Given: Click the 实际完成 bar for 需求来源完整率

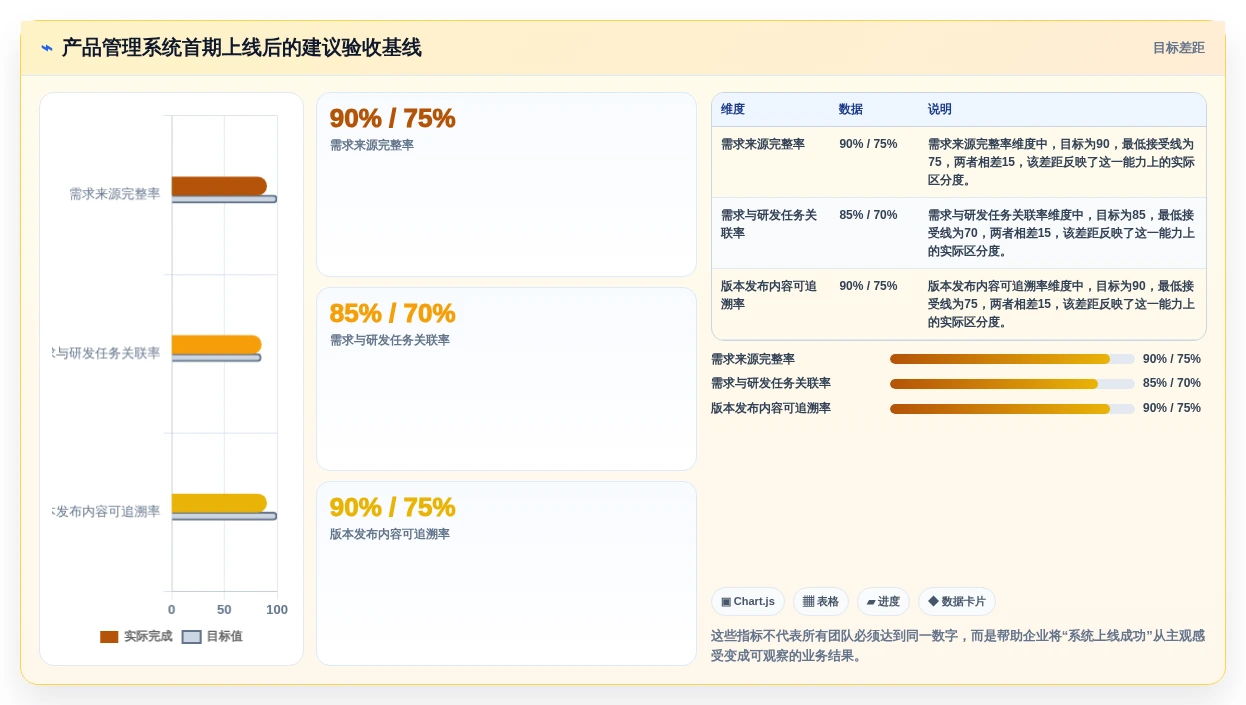Looking at the screenshot, I should [219, 186].
